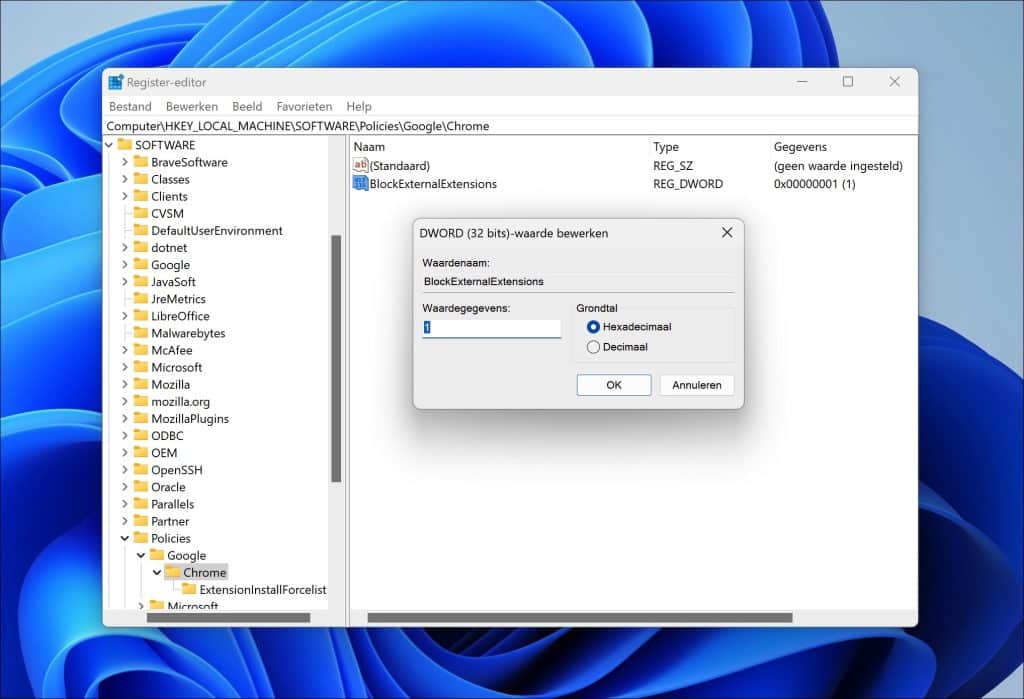The image size is (1024, 699).
Task: Select the ExtensionInstallForcelist key label
Action: coord(263,589)
